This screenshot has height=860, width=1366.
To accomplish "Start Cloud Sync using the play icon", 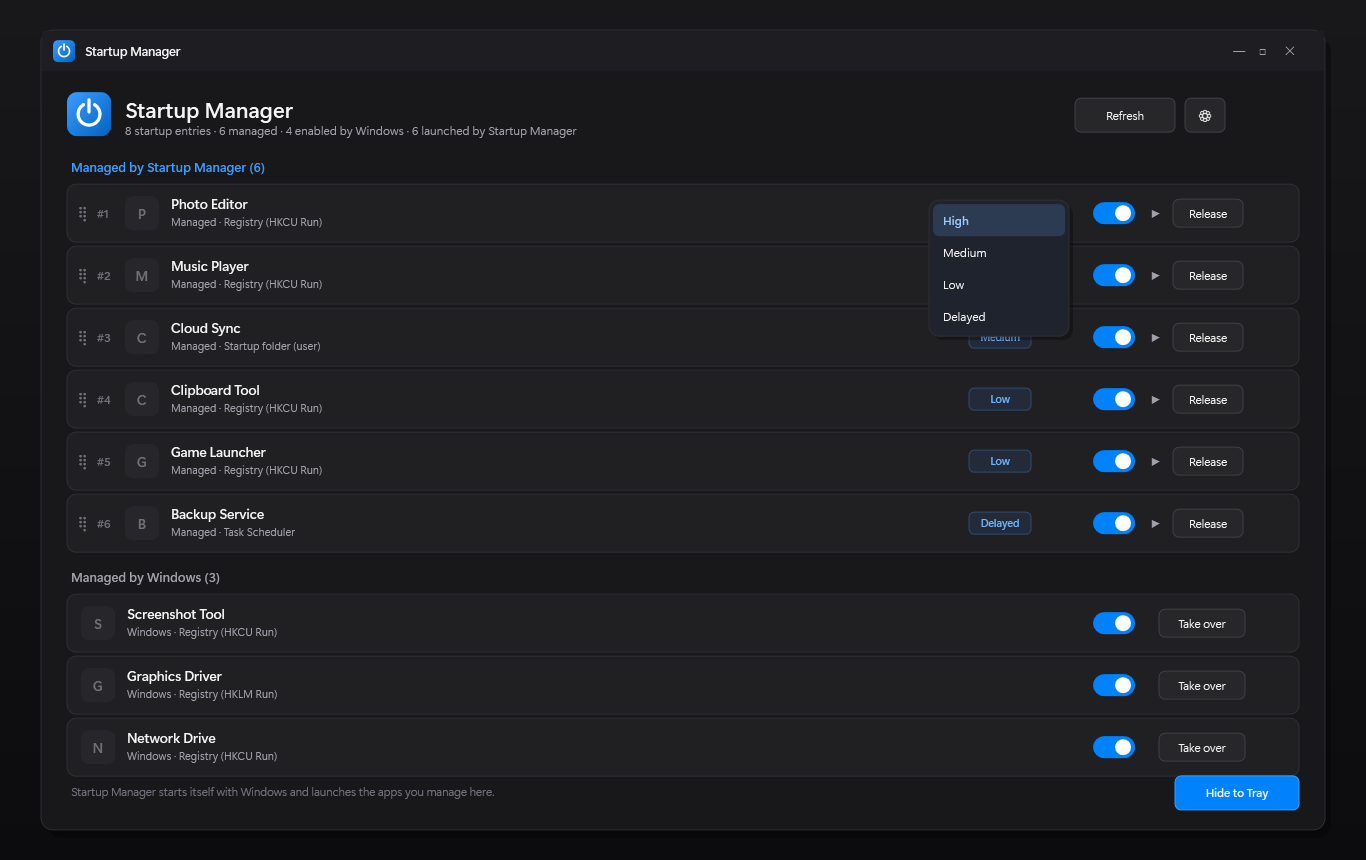I will pyautogui.click(x=1155, y=338).
